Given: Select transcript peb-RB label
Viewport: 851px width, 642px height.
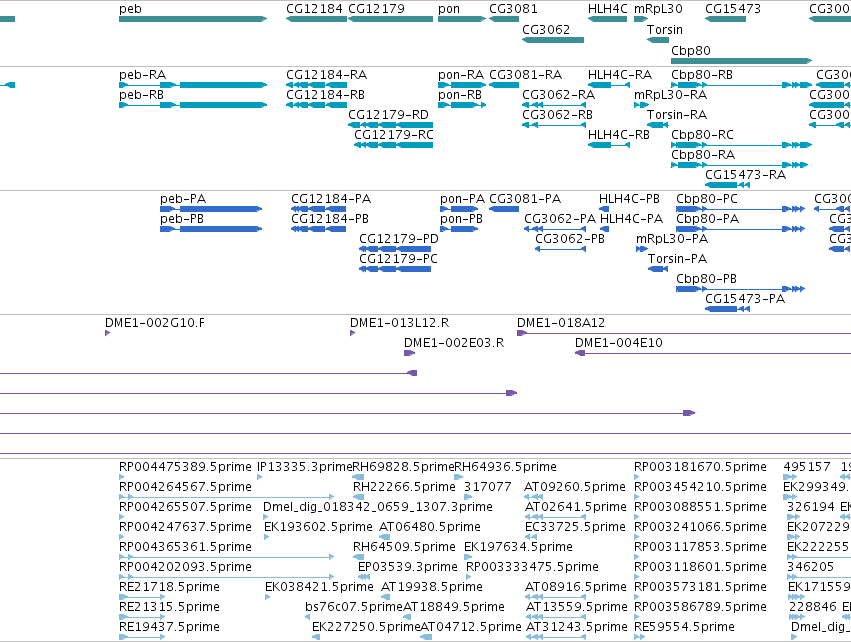Looking at the screenshot, I should pyautogui.click(x=141, y=95).
